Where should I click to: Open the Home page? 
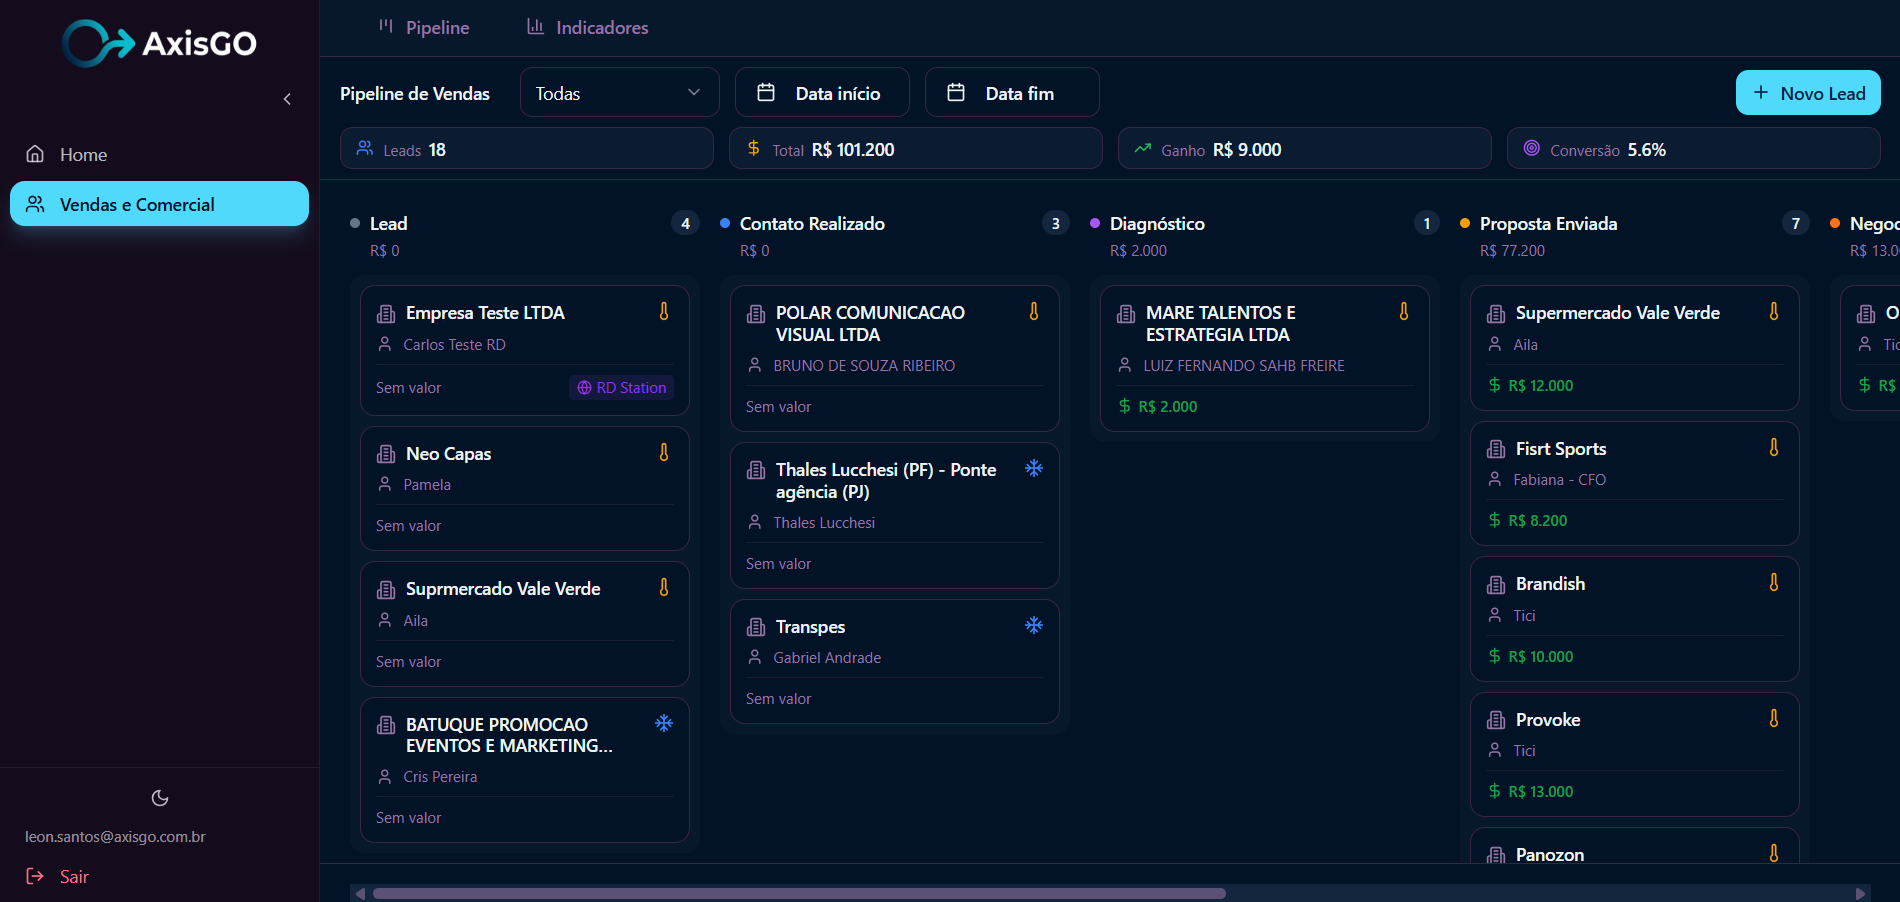(159, 154)
